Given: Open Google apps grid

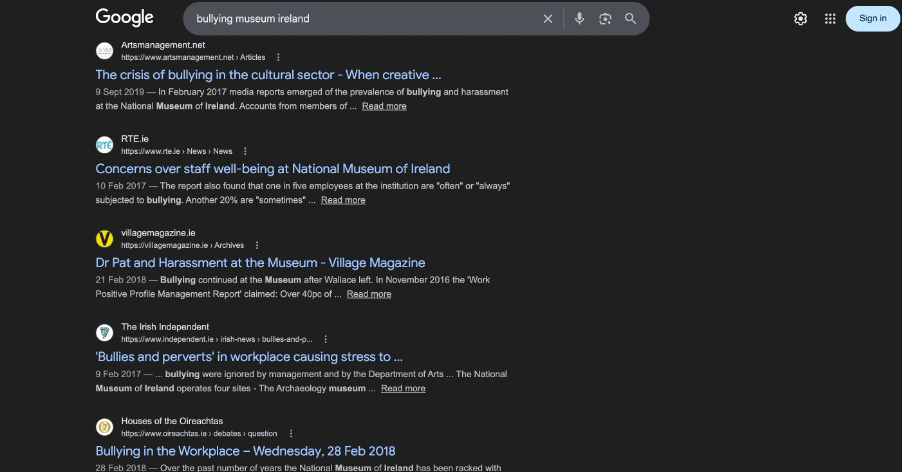Looking at the screenshot, I should tap(830, 19).
